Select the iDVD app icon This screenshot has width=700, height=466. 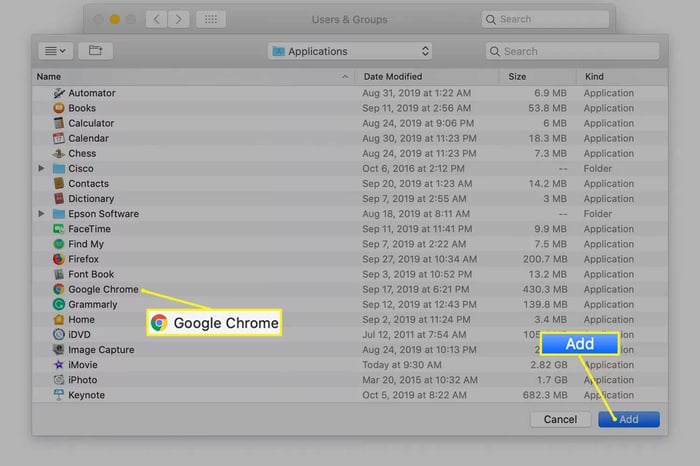pos(59,334)
